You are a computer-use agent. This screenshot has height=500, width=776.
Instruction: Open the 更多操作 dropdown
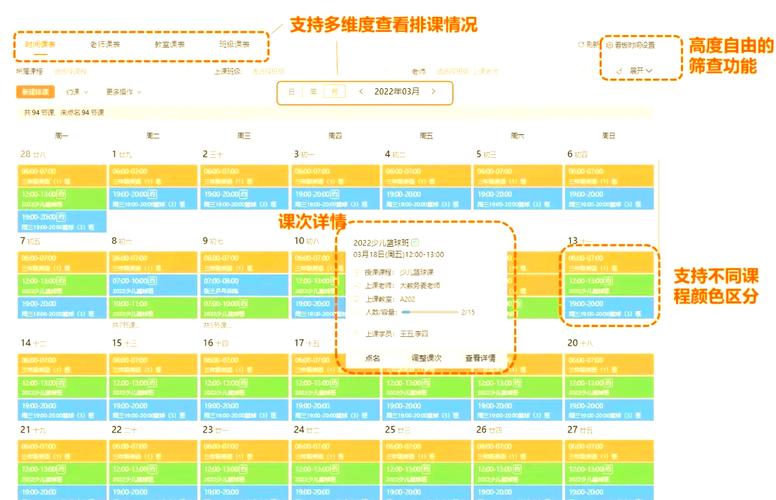pos(124,92)
